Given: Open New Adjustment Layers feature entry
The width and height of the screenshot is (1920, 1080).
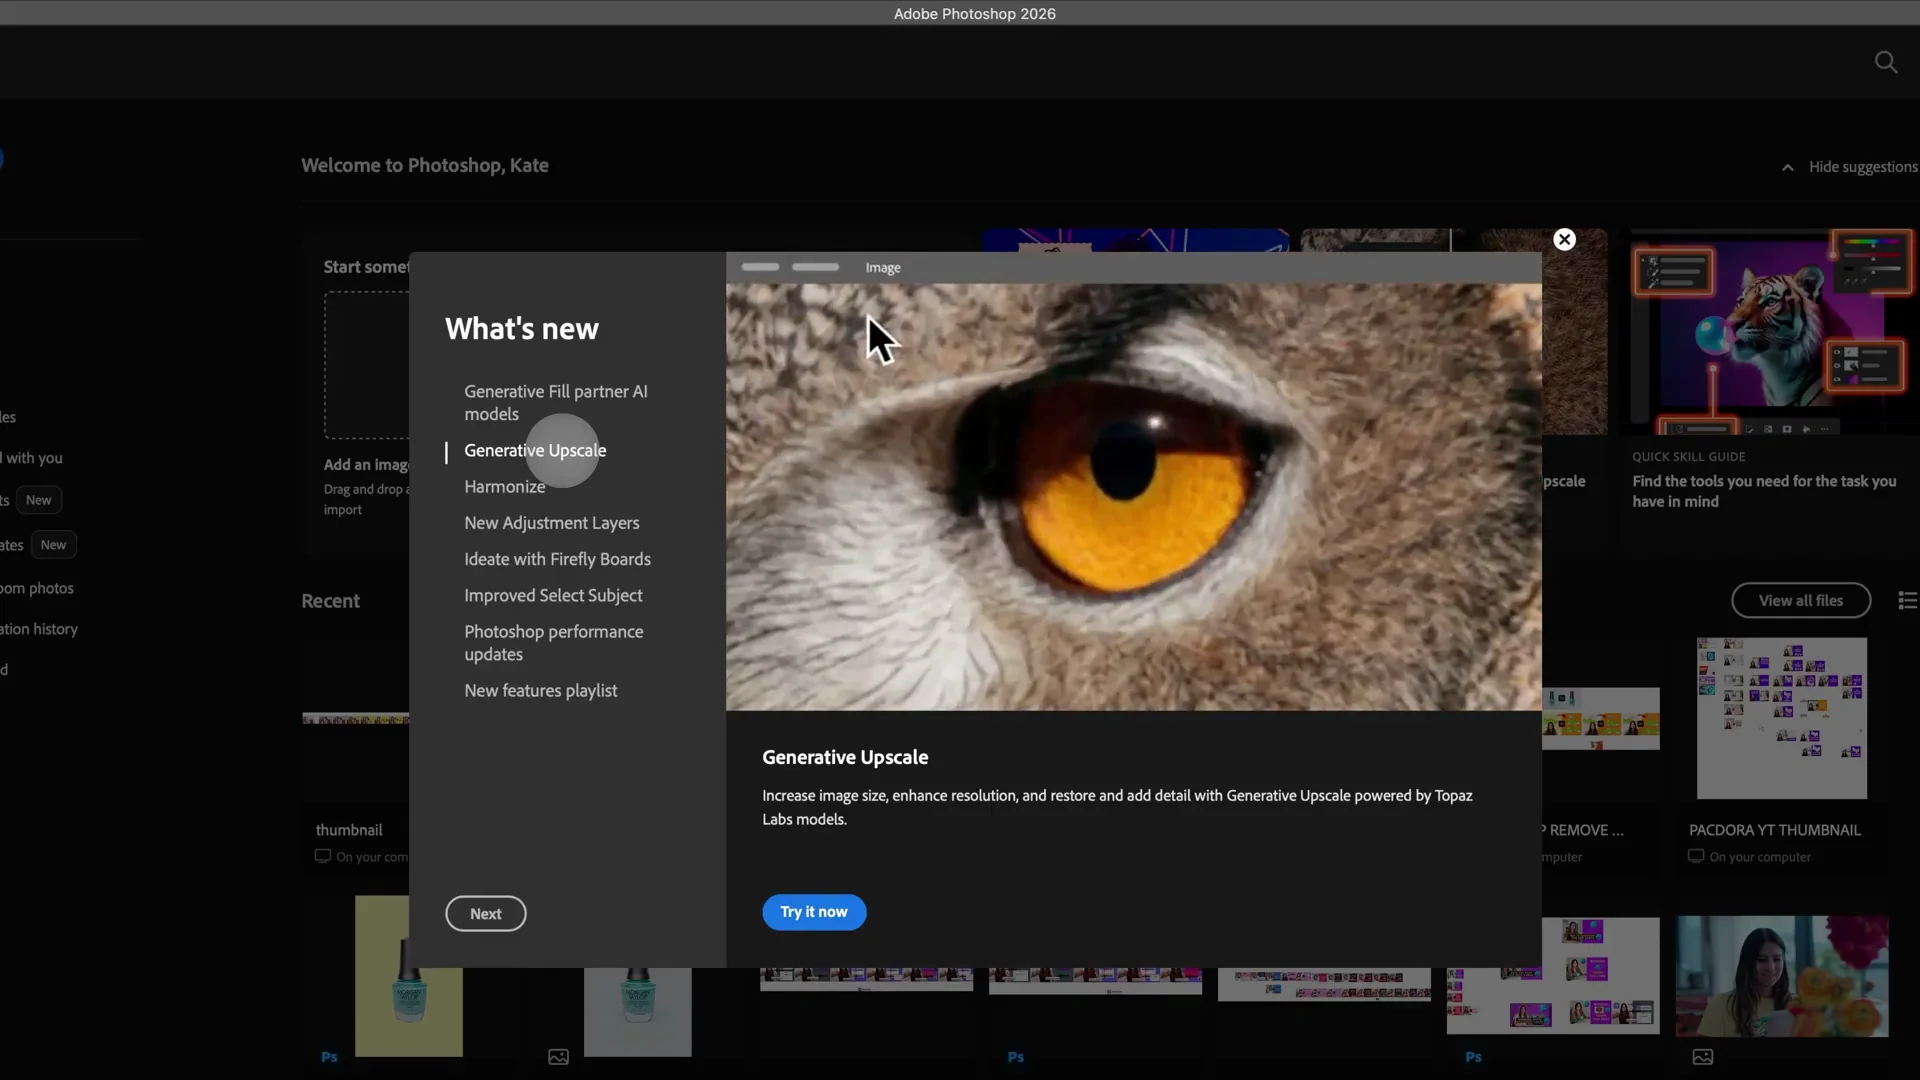Looking at the screenshot, I should (x=552, y=522).
